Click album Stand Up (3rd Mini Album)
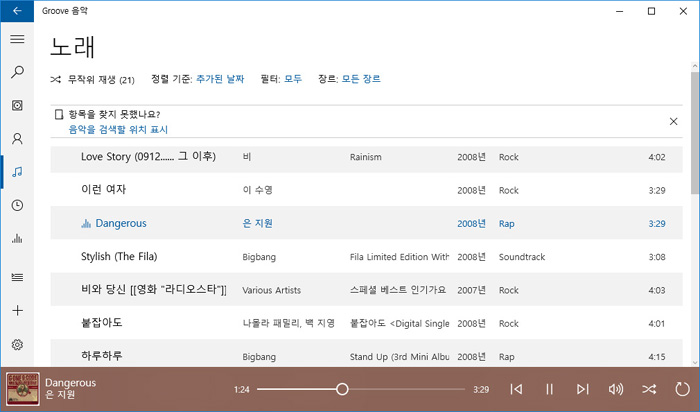This screenshot has height=412, width=700. (x=400, y=357)
